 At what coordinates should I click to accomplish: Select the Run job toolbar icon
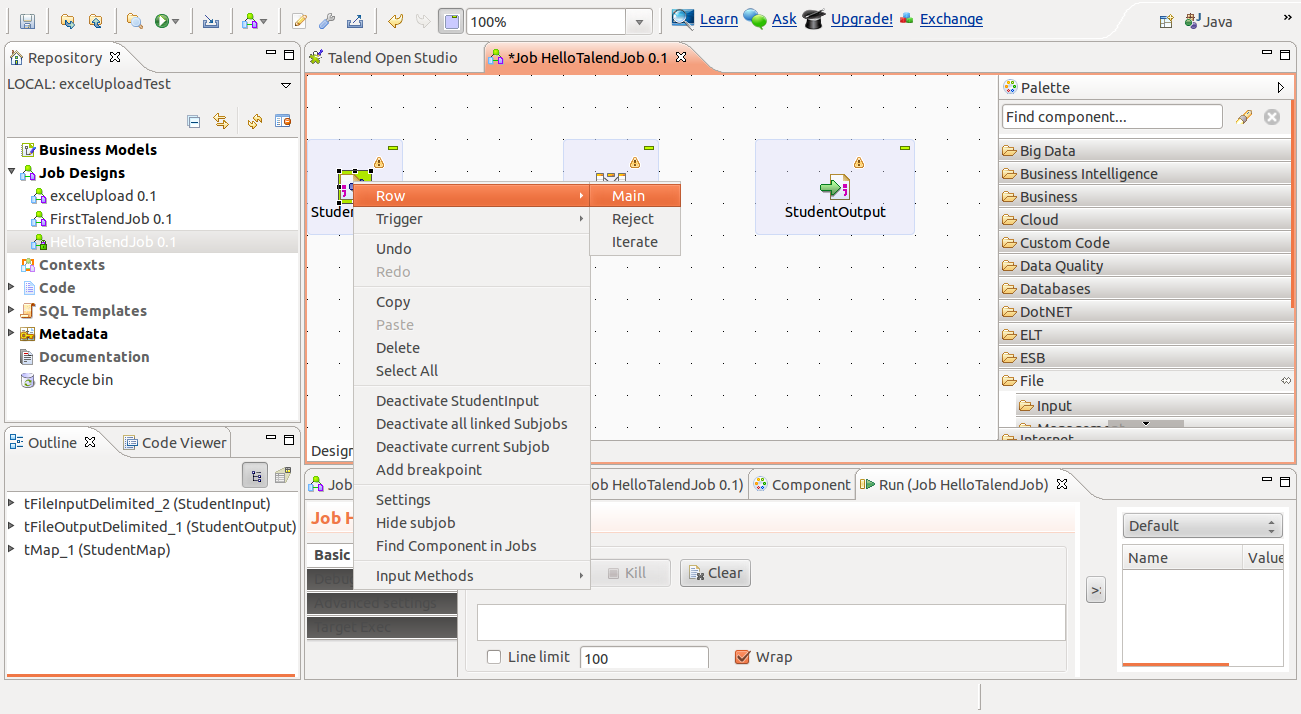pyautogui.click(x=162, y=20)
